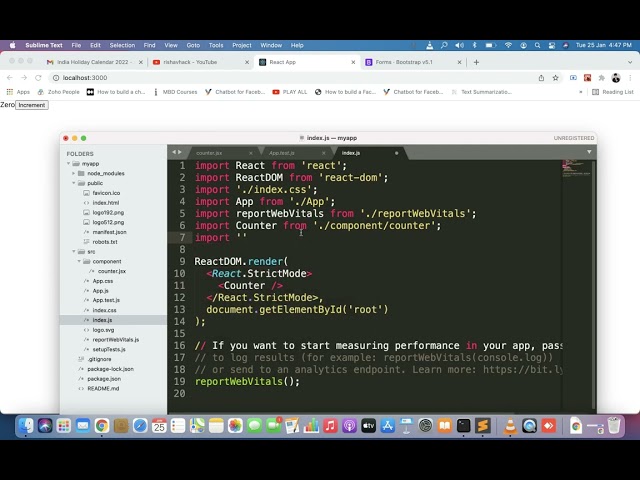Open Spotlight search in menu bar
This screenshot has width=640, height=480.
pos(538,45)
